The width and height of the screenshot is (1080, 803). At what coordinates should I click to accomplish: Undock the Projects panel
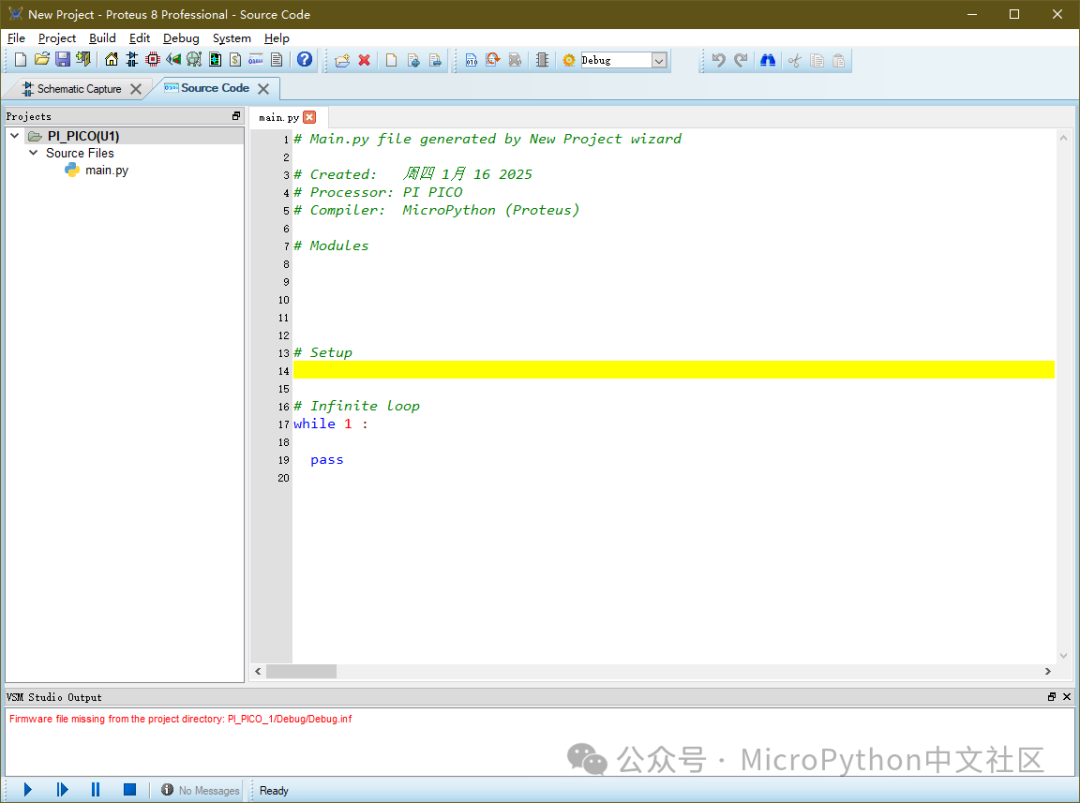pyautogui.click(x=236, y=116)
